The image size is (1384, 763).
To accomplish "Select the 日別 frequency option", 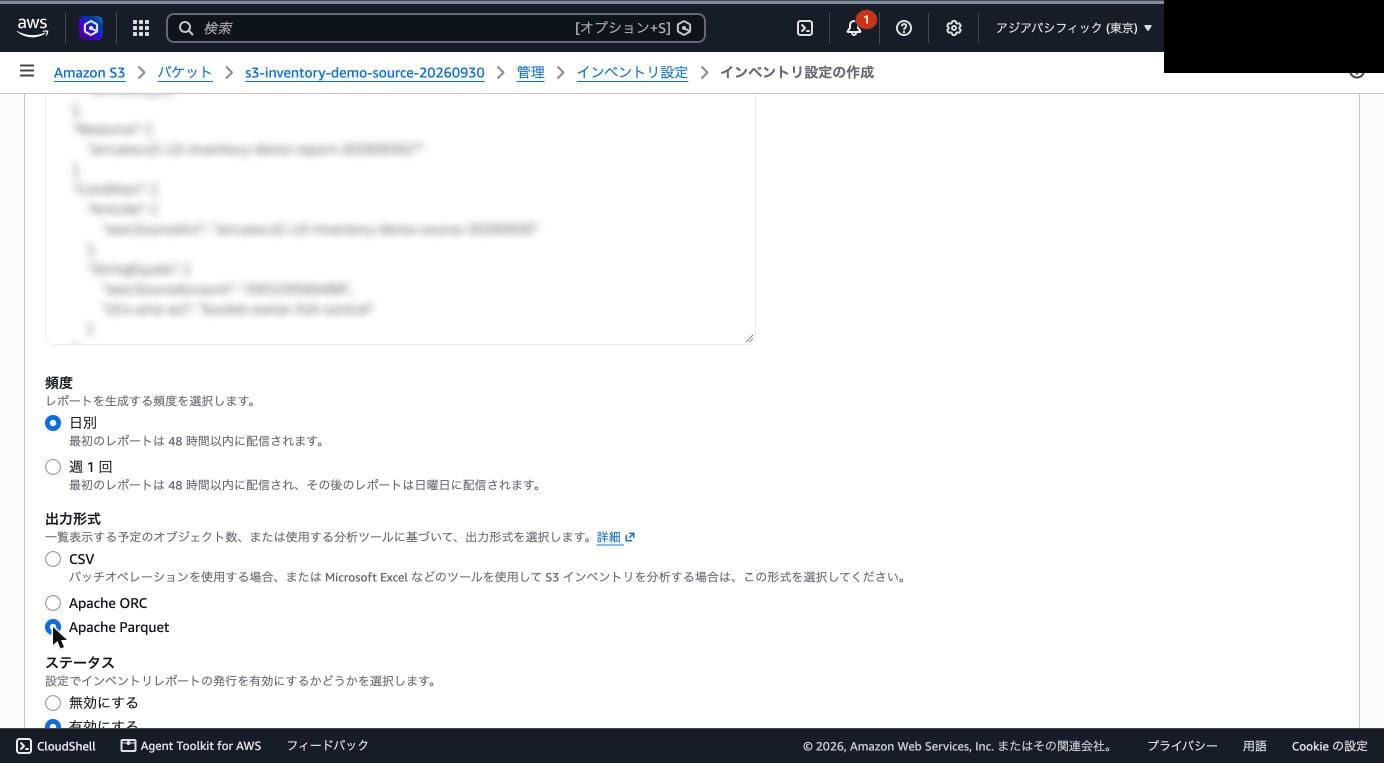I will tap(53, 423).
